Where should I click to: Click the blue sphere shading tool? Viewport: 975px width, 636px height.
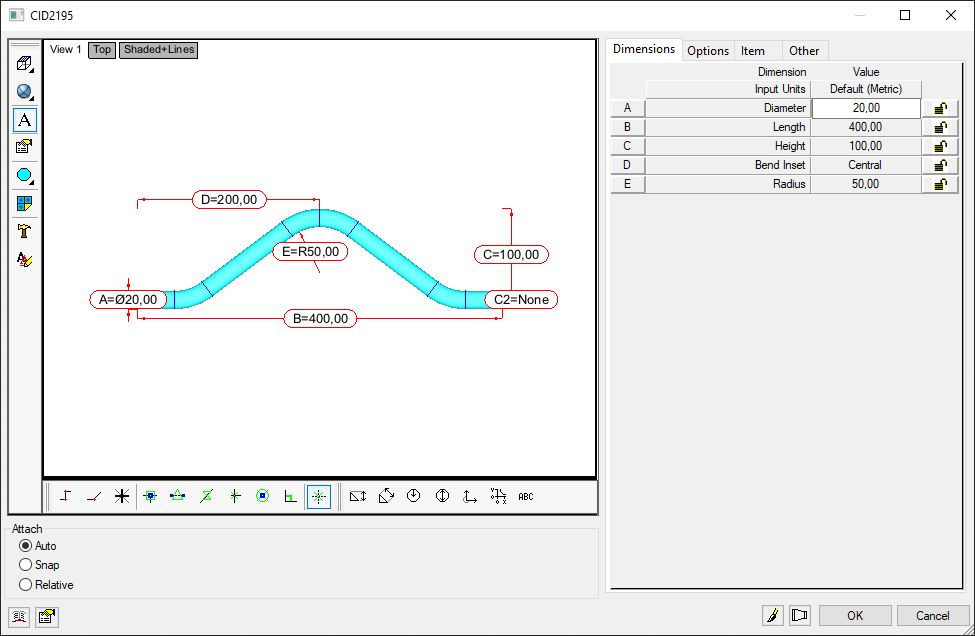click(24, 91)
